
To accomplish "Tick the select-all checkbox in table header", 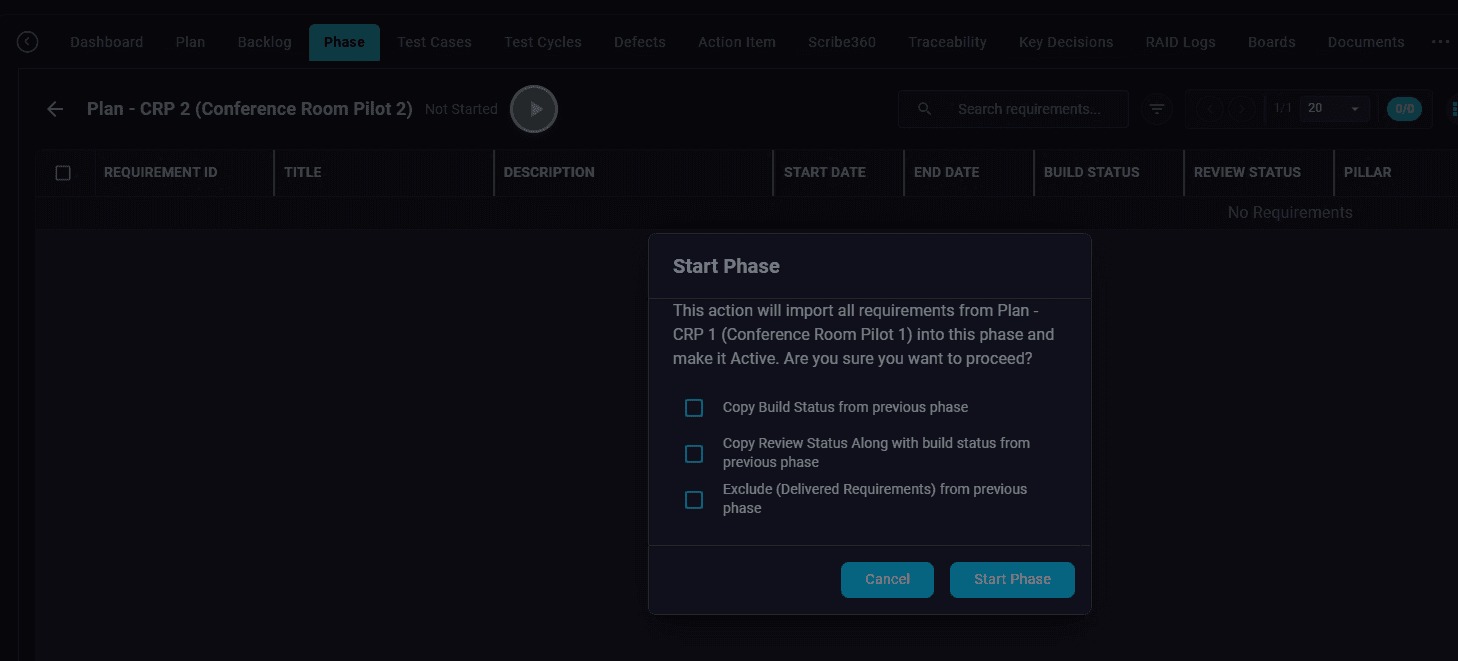I will point(63,173).
